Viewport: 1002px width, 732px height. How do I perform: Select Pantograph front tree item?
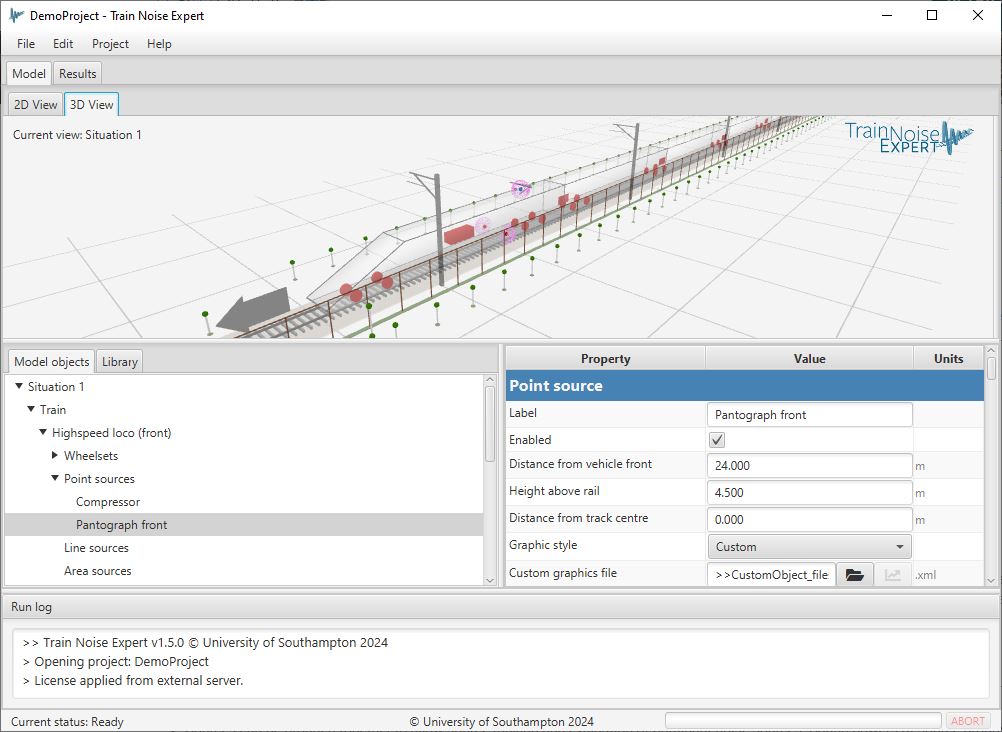(x=121, y=525)
